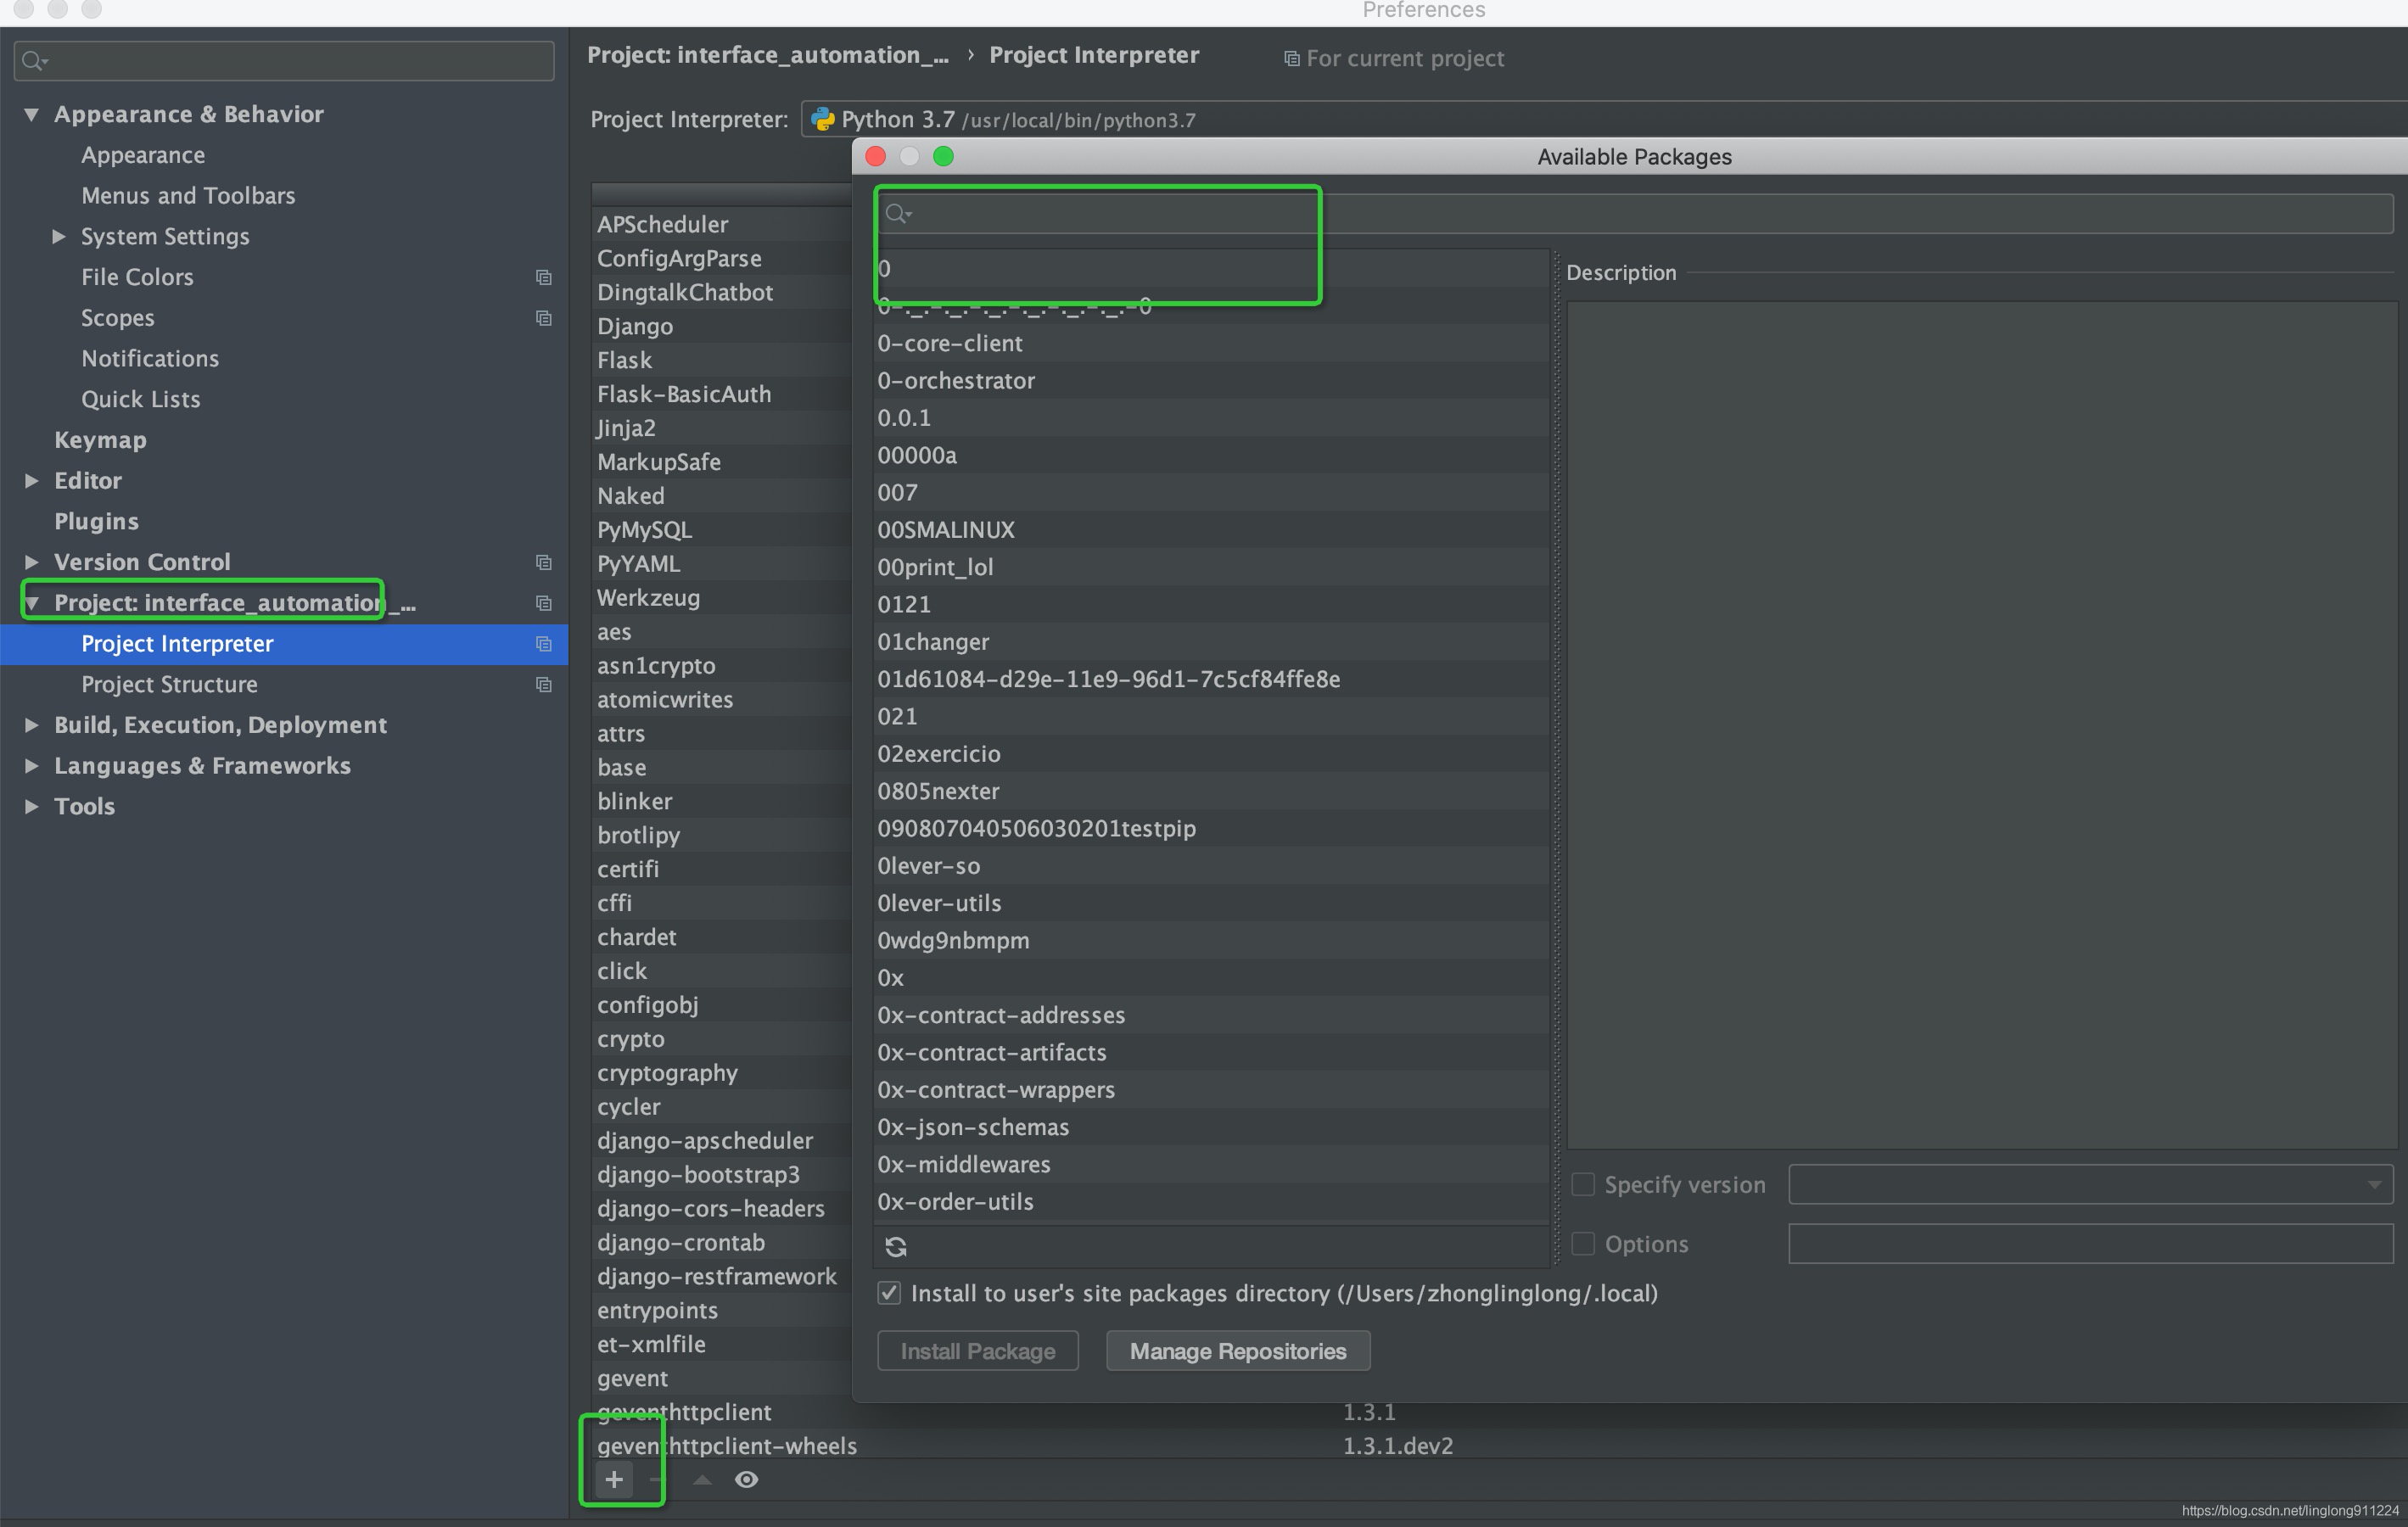The width and height of the screenshot is (2408, 1527).
Task: Click the Version Control settings icon
Action: pos(539,562)
